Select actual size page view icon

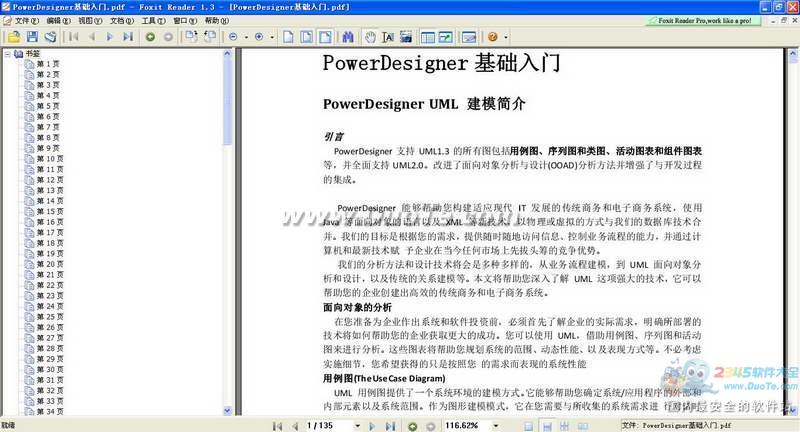click(288, 37)
